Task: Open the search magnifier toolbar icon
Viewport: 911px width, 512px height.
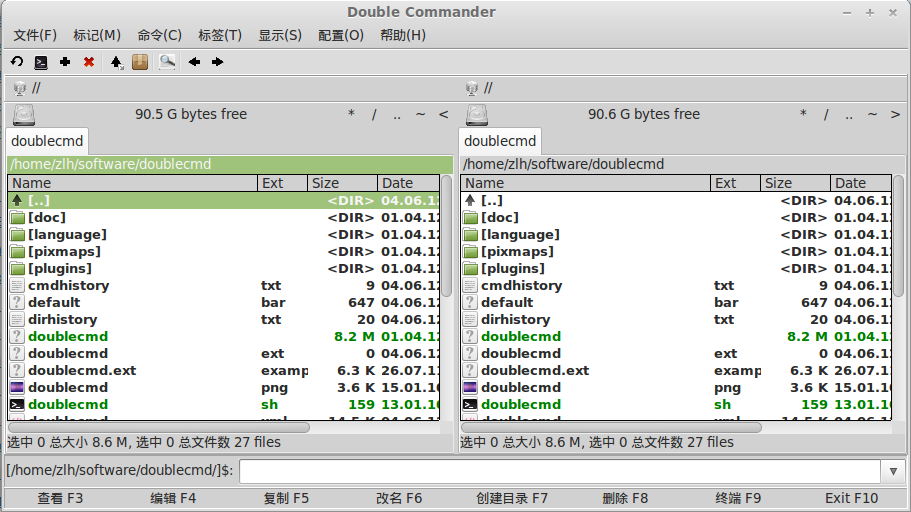Action: pyautogui.click(x=167, y=62)
